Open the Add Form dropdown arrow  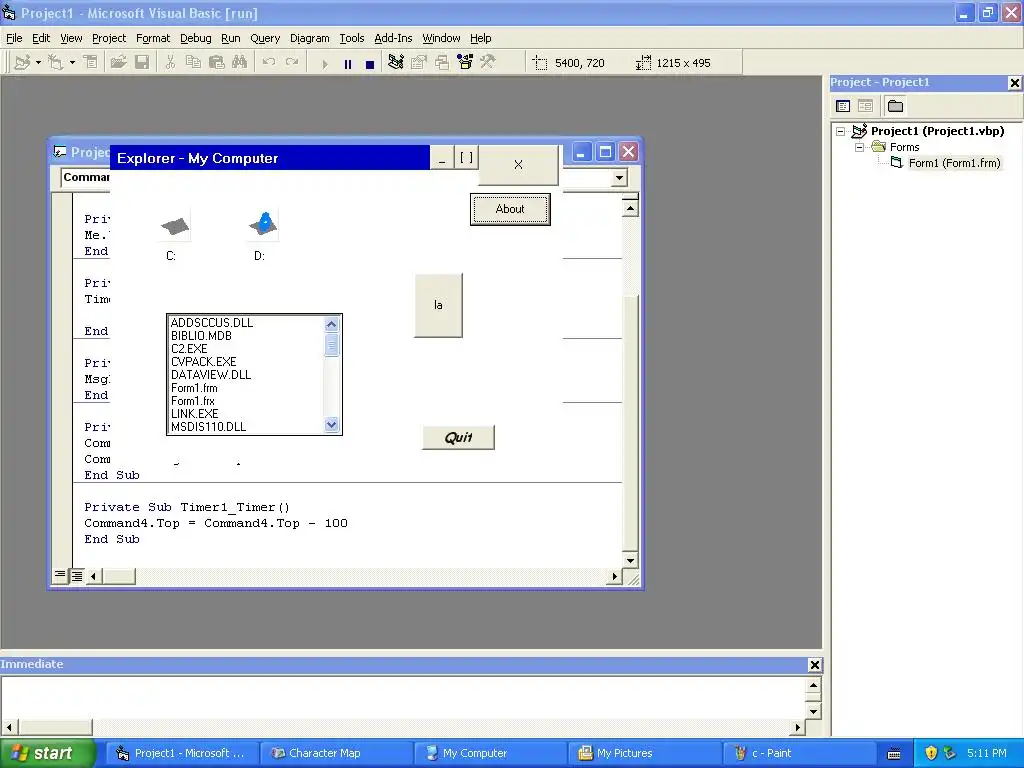coord(72,63)
